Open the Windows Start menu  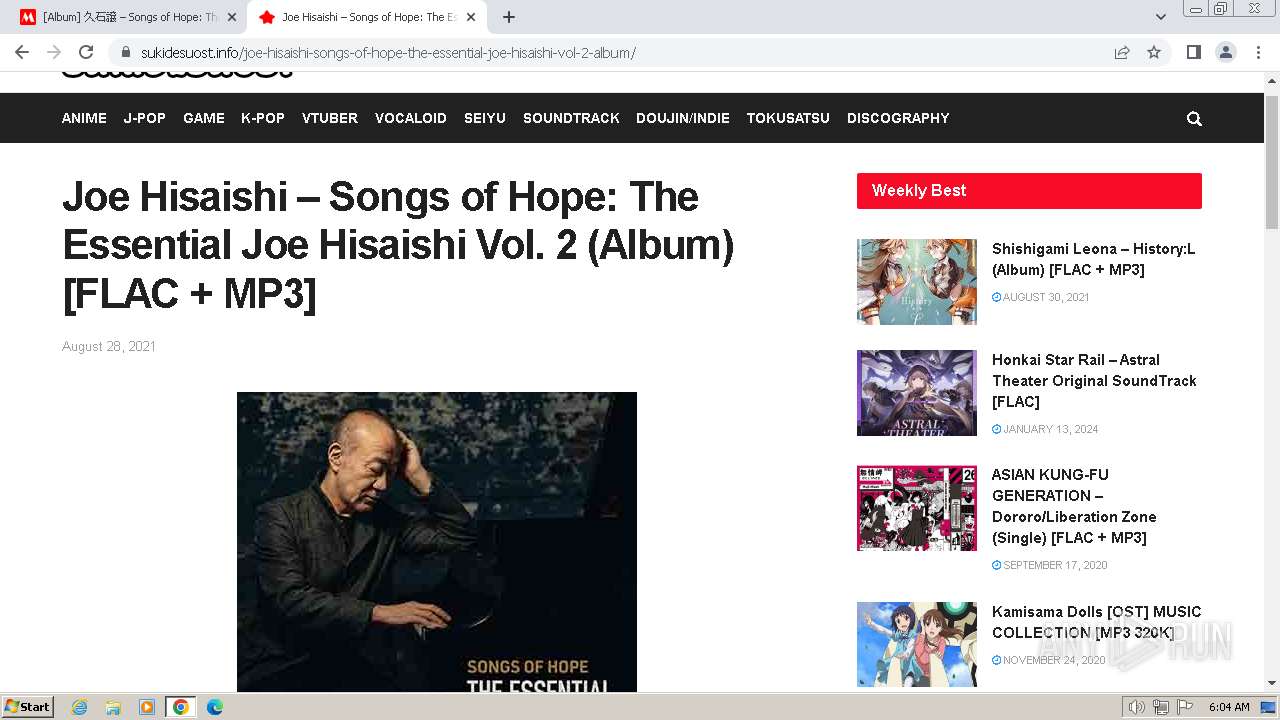[28, 707]
